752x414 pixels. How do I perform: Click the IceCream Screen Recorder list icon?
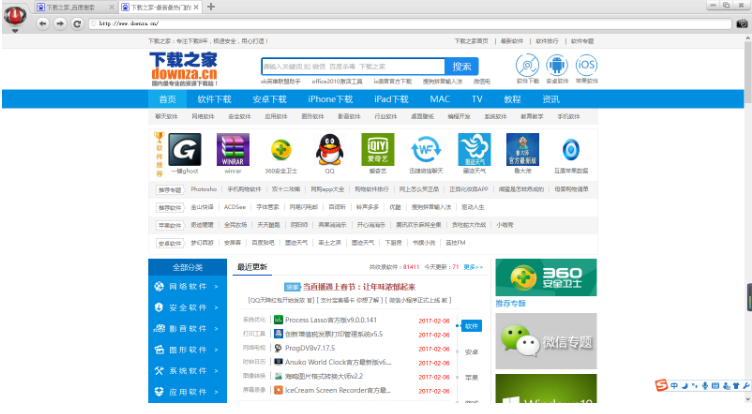[278, 390]
